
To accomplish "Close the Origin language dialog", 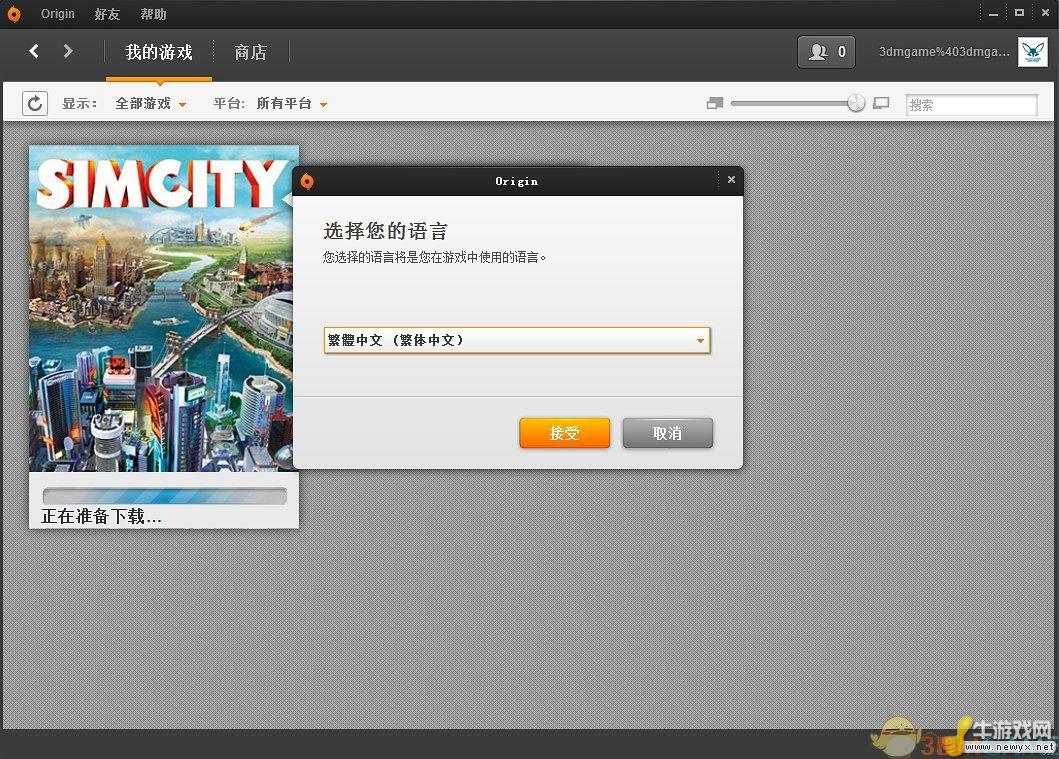I will click(x=731, y=180).
